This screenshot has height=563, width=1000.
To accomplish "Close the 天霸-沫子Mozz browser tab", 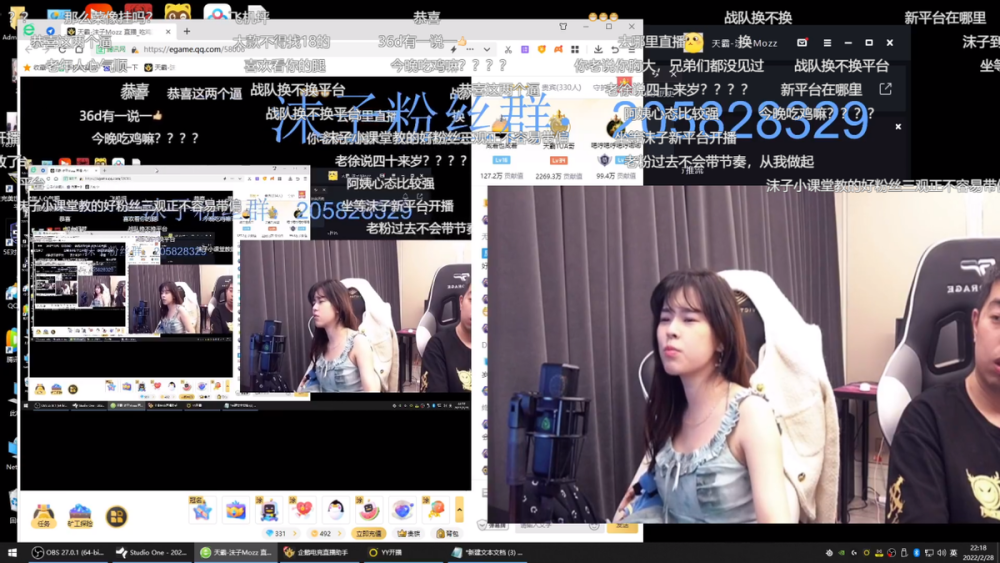I will point(168,31).
